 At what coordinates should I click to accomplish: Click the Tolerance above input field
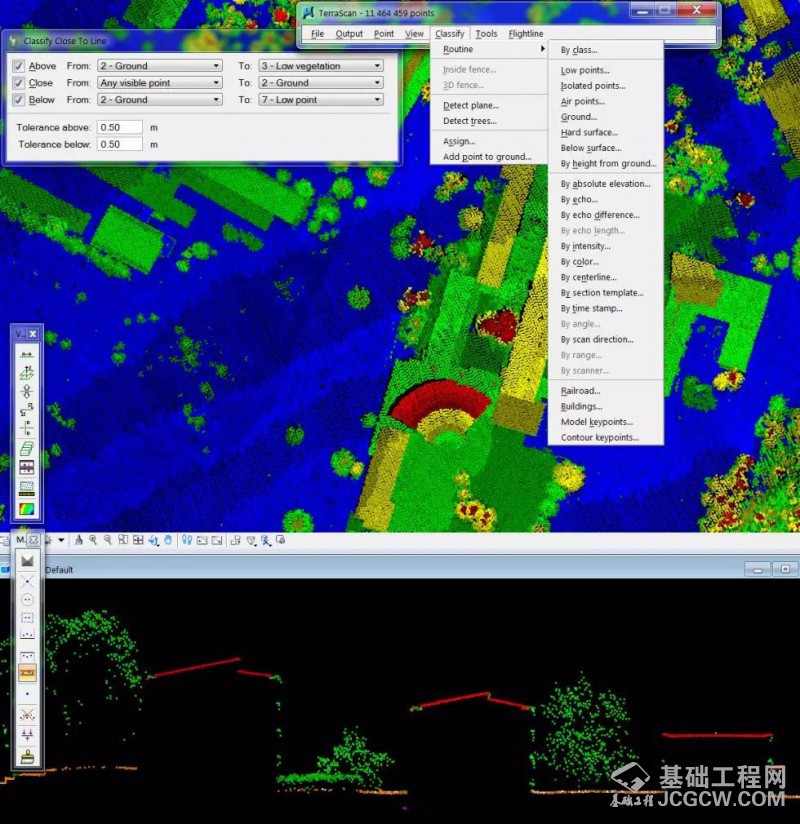point(120,128)
